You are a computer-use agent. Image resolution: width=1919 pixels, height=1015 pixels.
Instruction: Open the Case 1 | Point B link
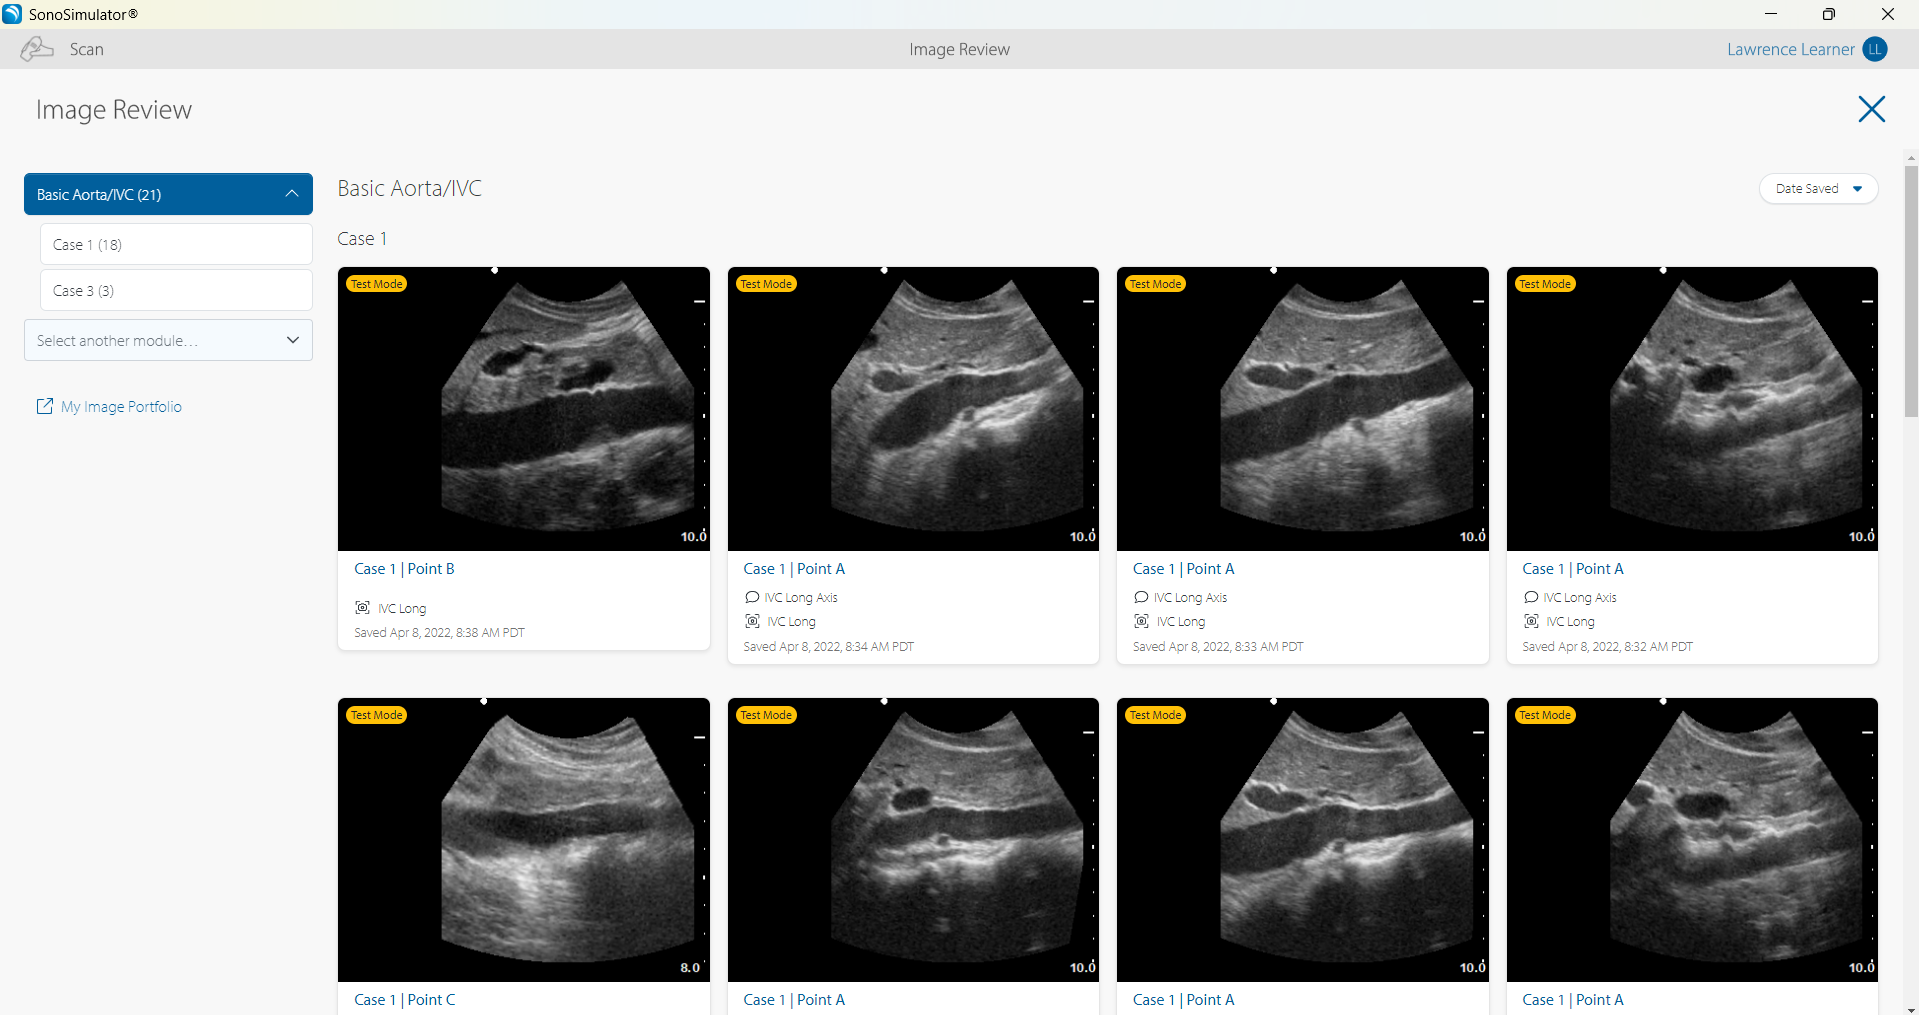pyautogui.click(x=404, y=569)
